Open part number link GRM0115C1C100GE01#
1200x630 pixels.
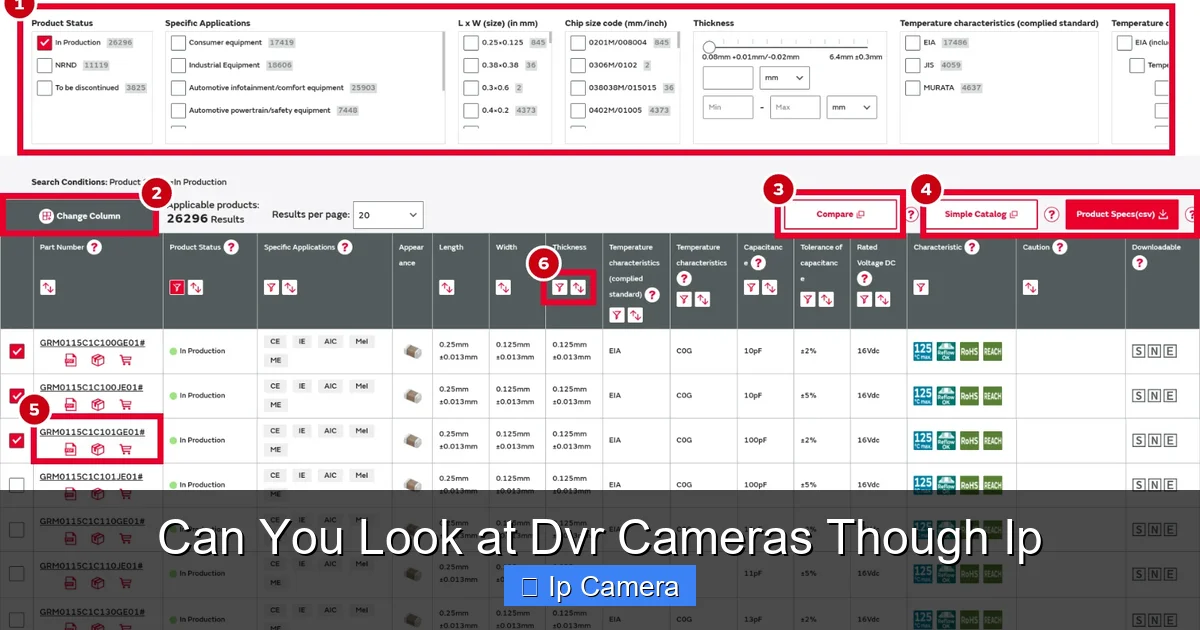pyautogui.click(x=92, y=342)
